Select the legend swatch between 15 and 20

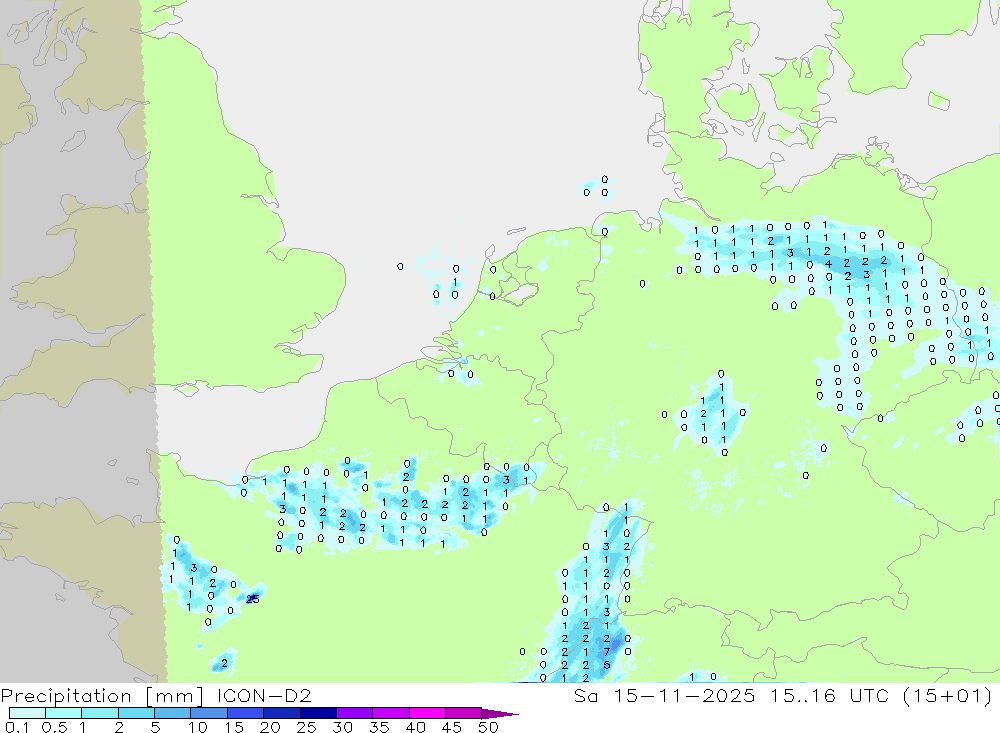click(246, 713)
